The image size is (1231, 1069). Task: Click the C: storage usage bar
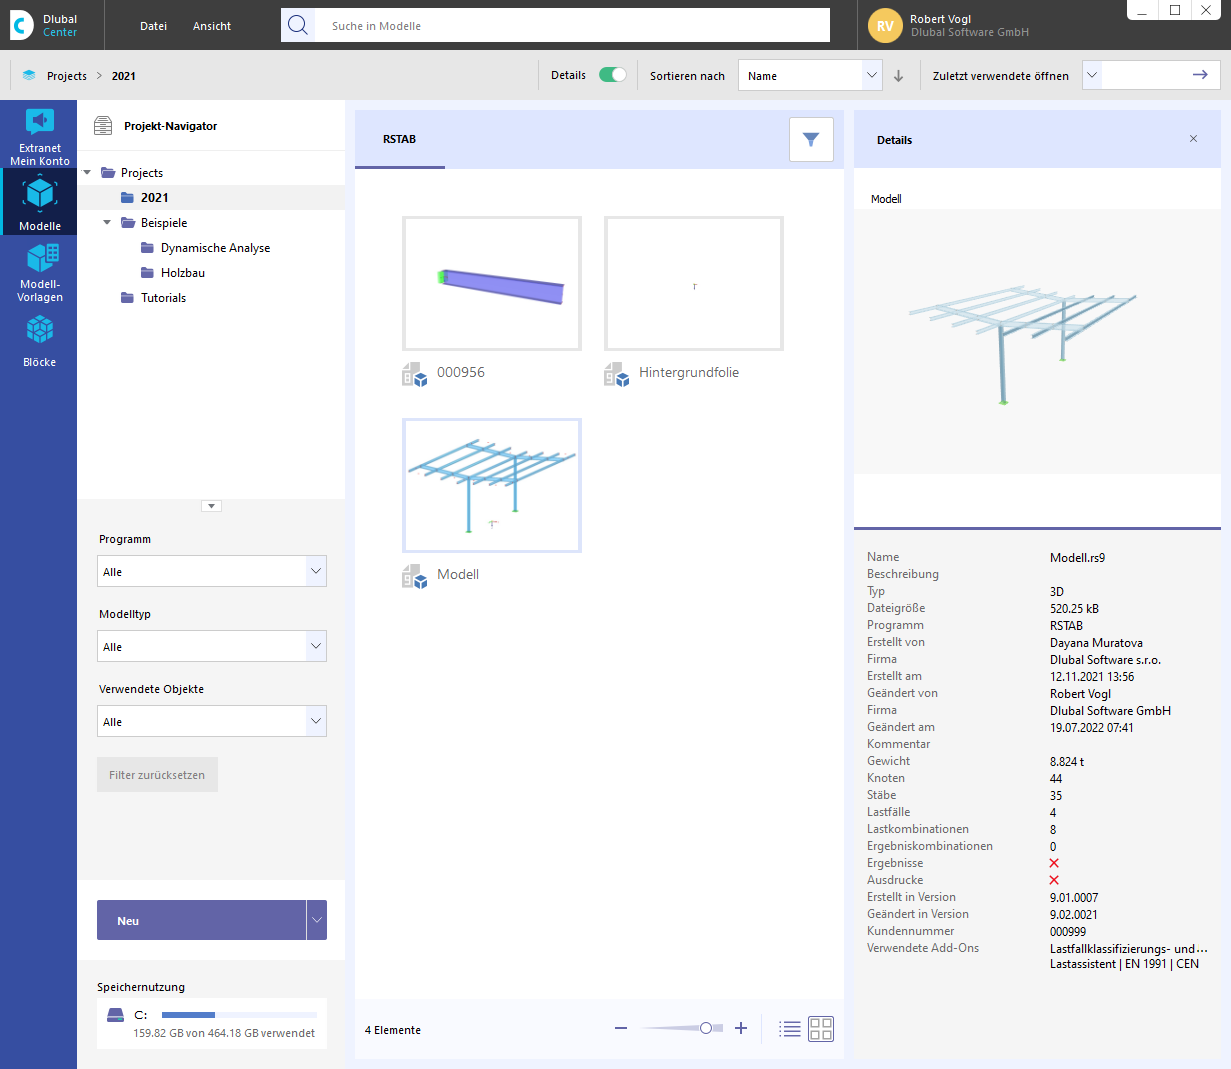click(237, 1015)
